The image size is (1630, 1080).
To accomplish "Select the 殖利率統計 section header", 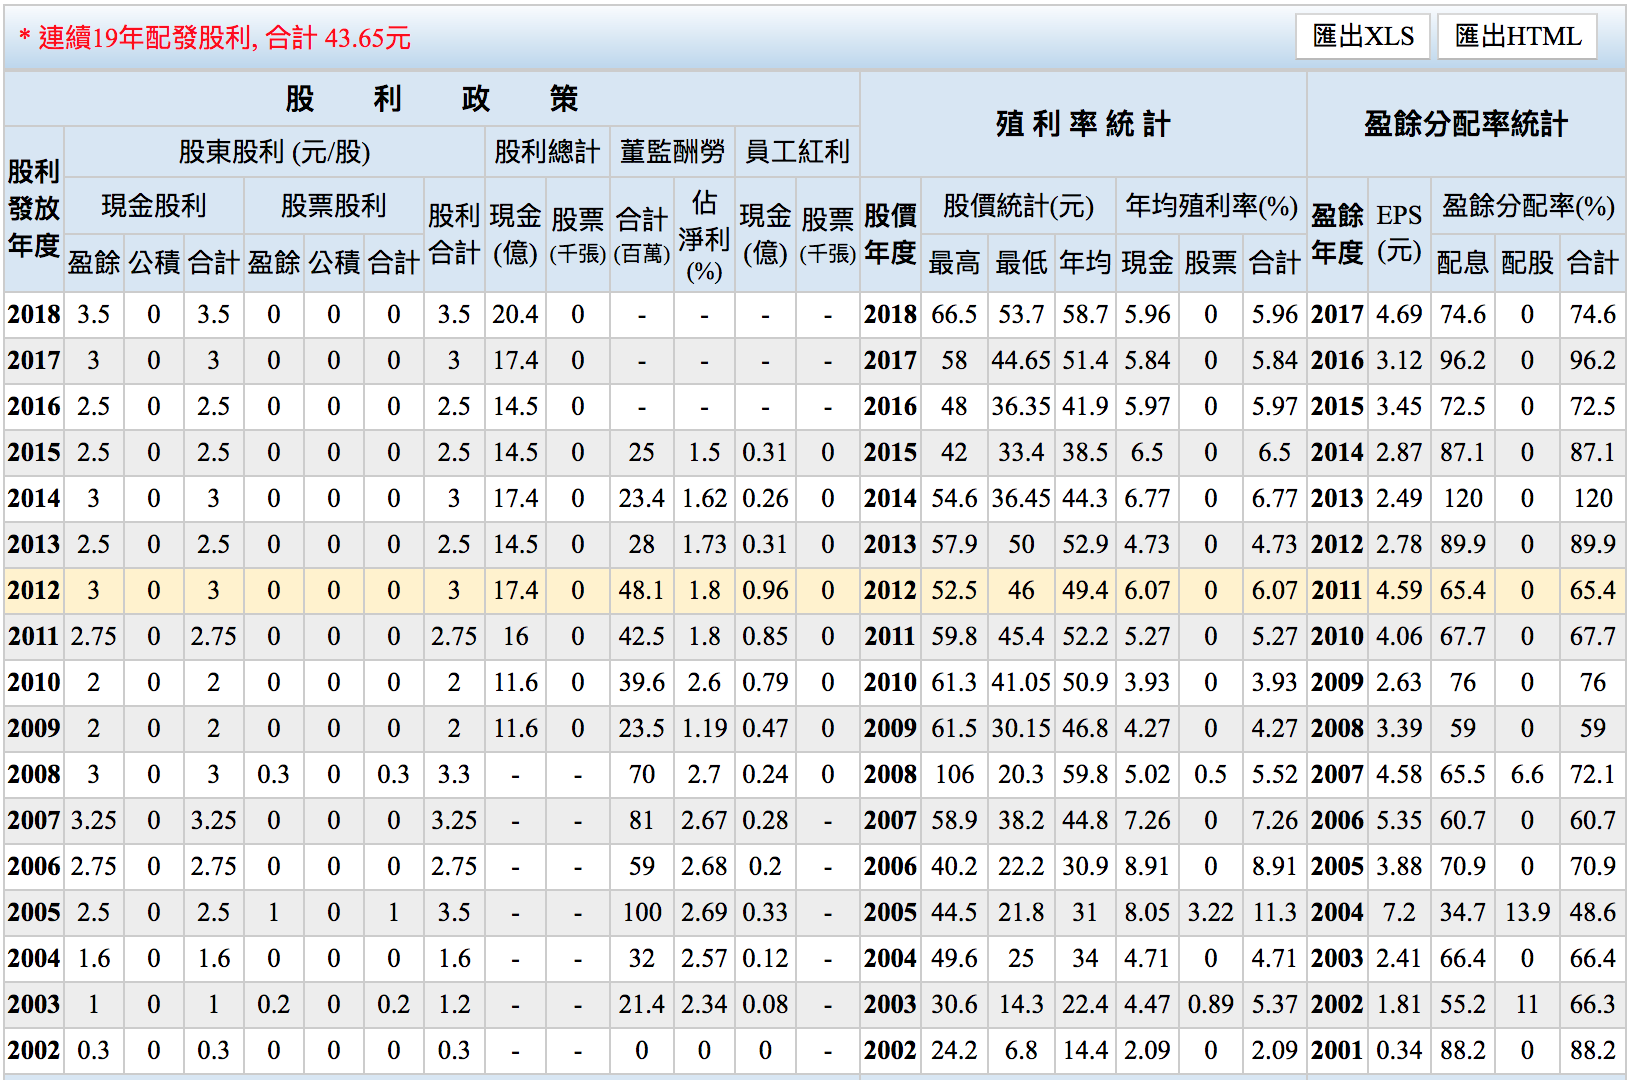I will click(1082, 124).
